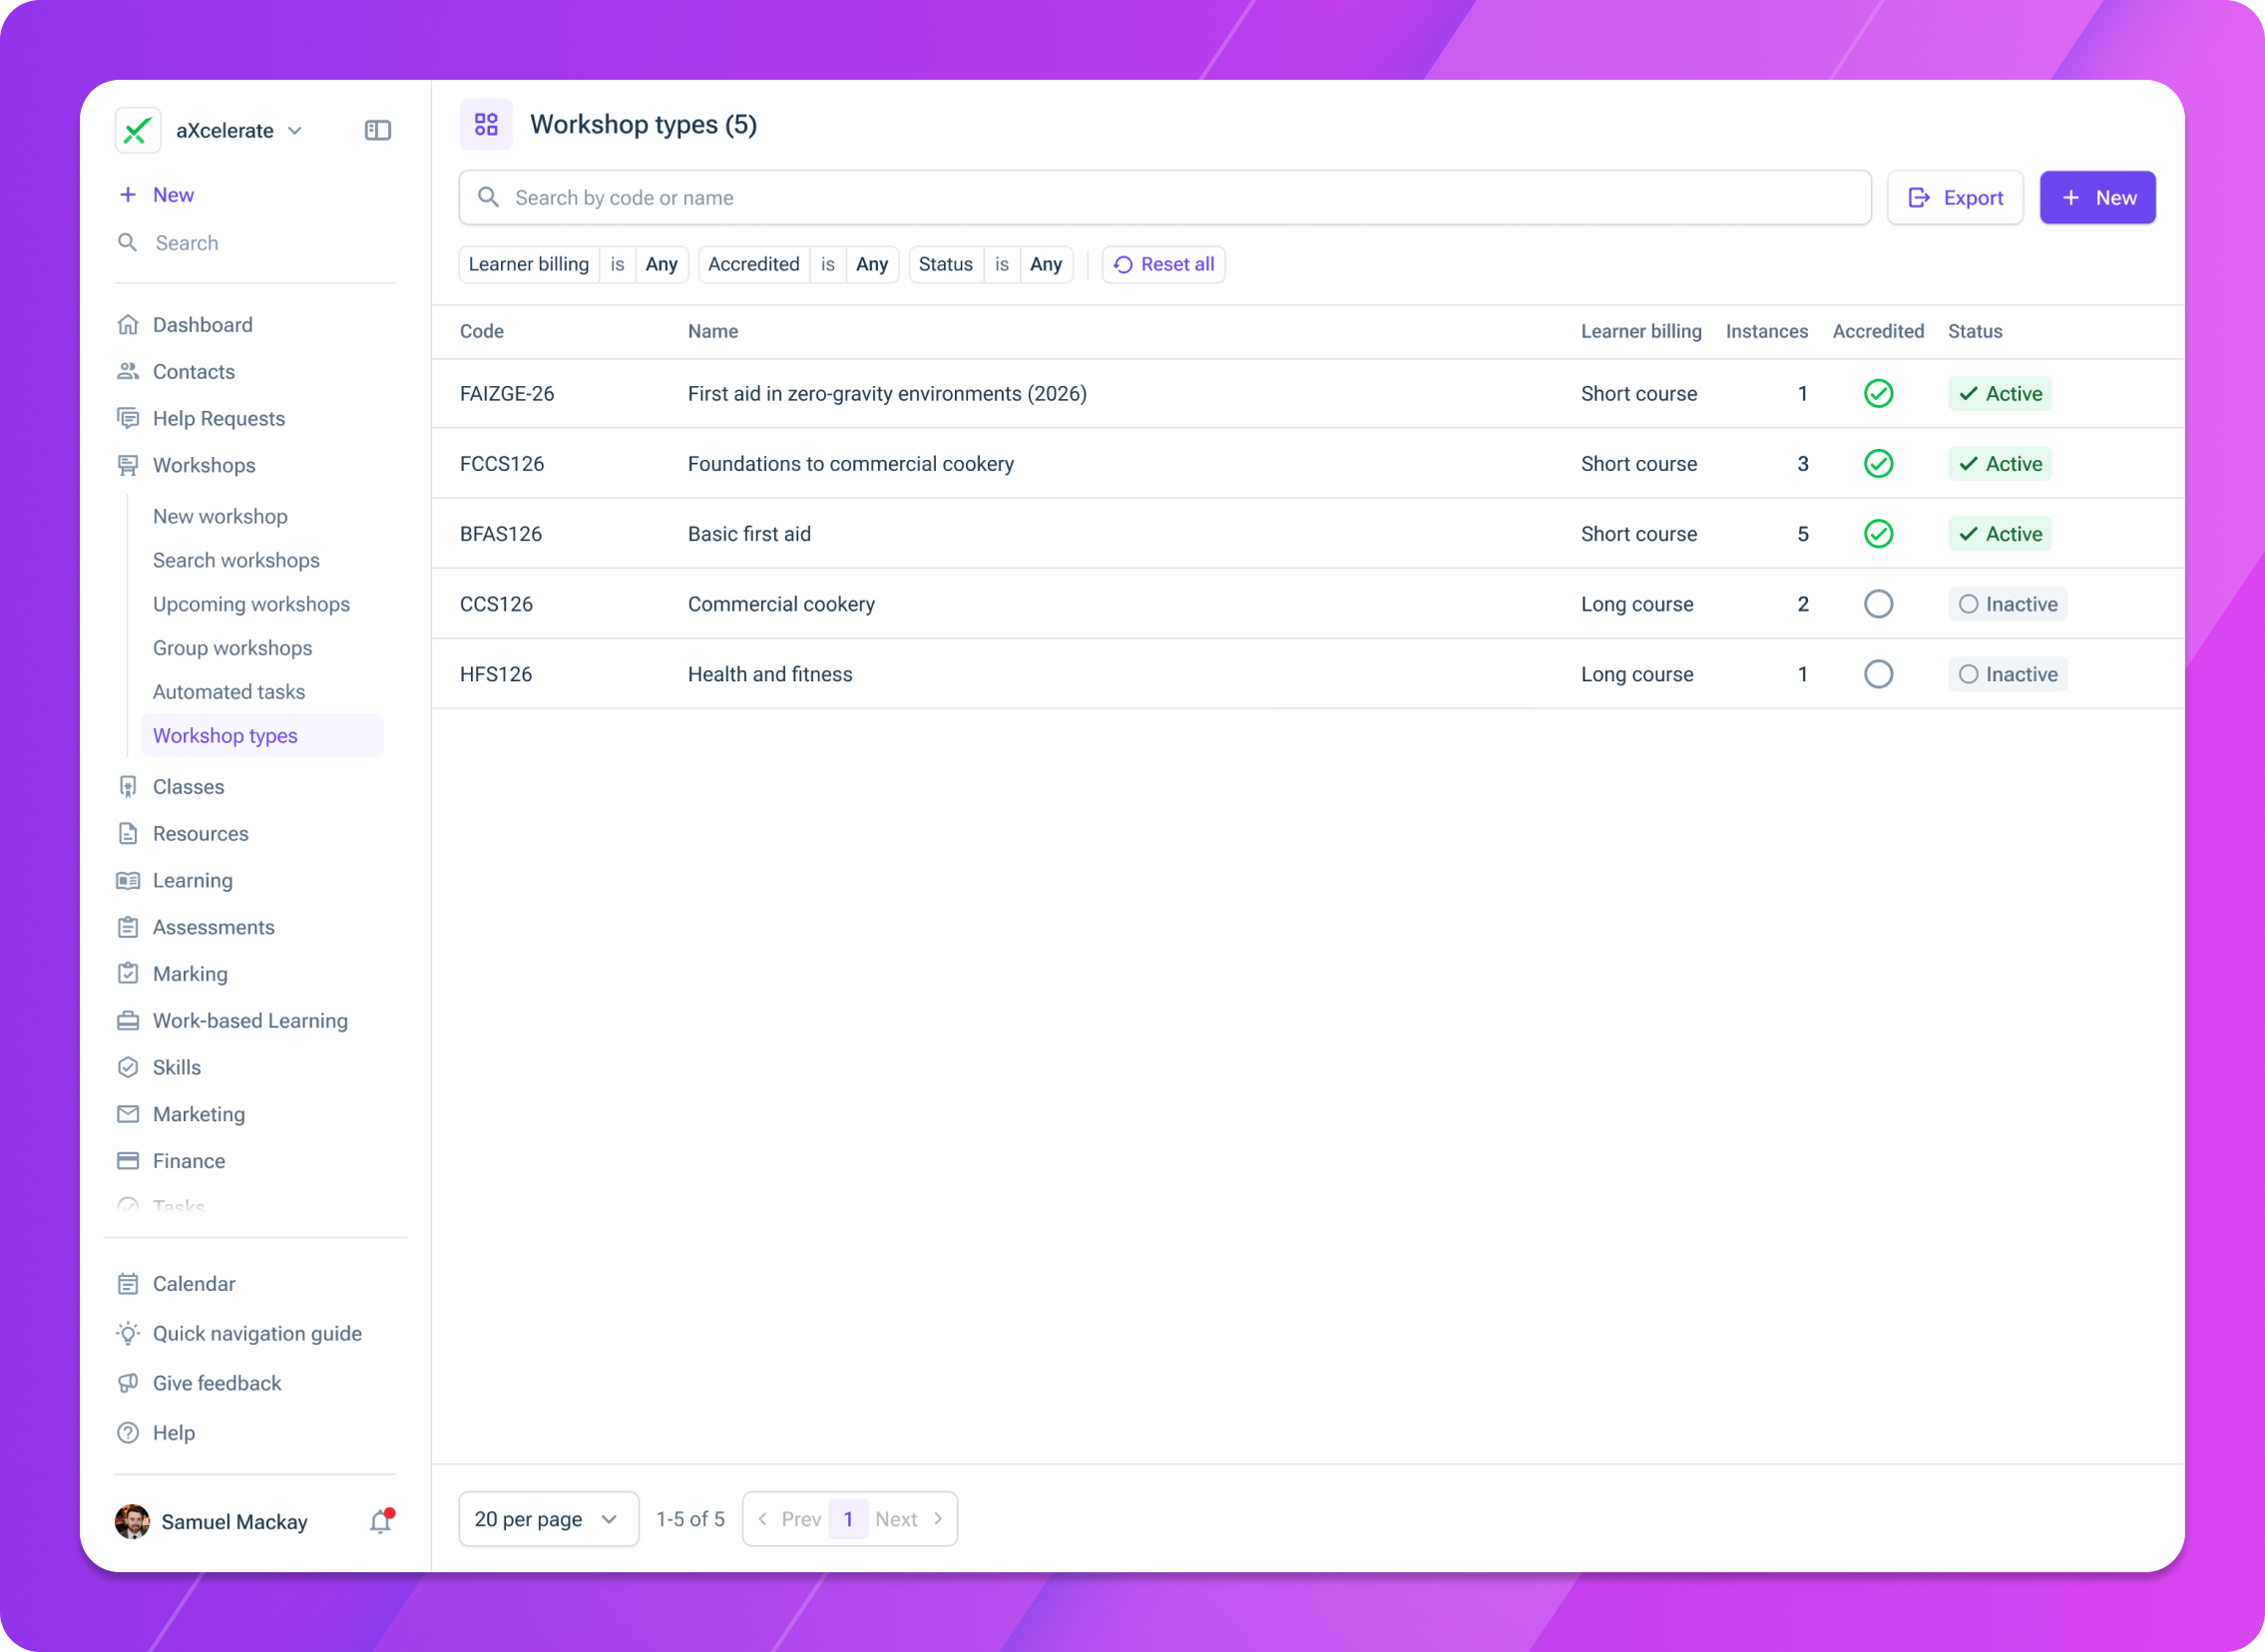Collapse the sidebar panel icon

click(x=378, y=130)
